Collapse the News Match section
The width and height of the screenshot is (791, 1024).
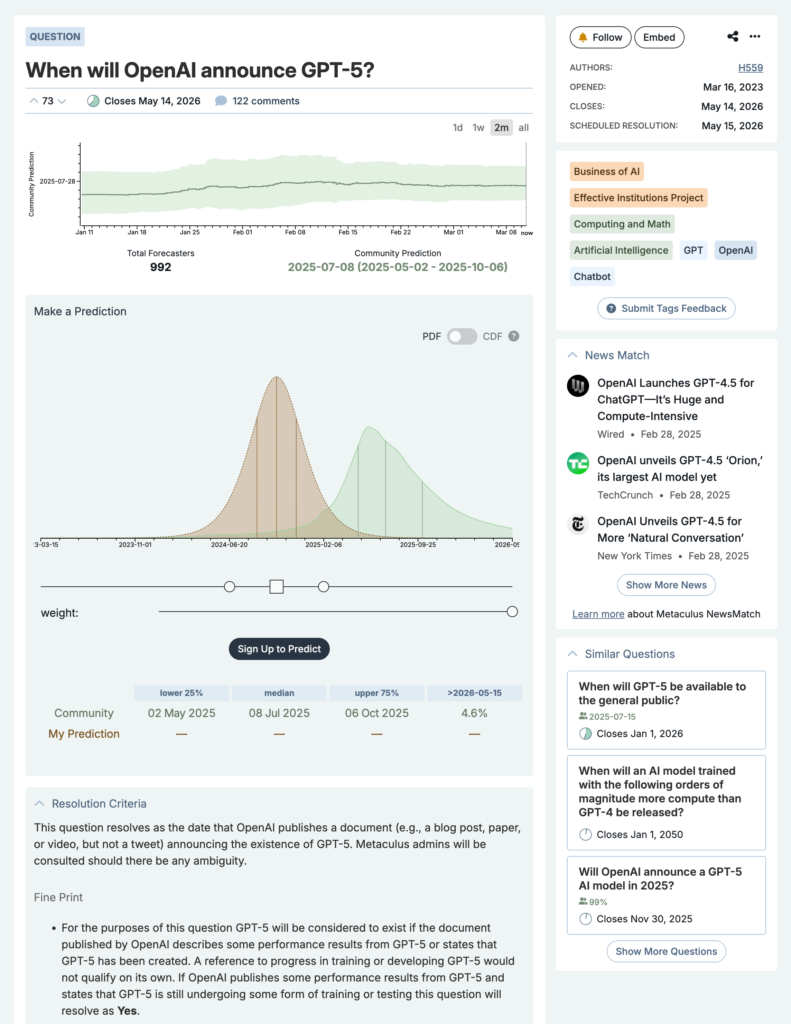click(x=573, y=355)
